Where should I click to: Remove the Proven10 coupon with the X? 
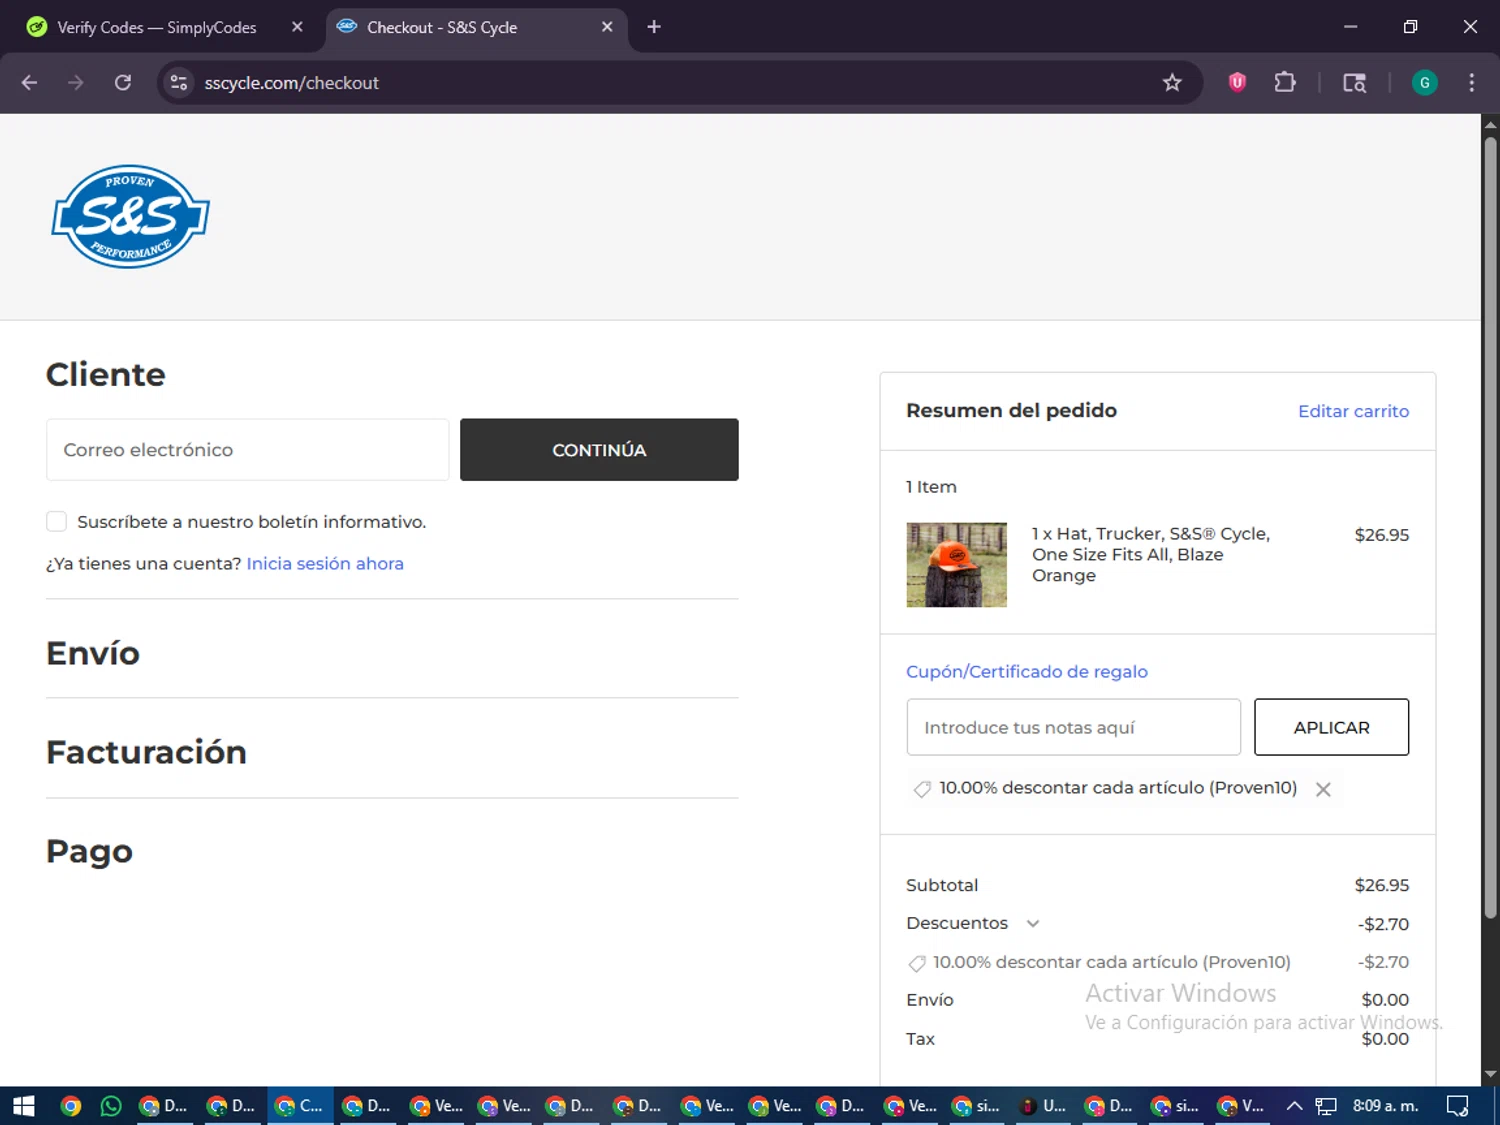[x=1323, y=789]
